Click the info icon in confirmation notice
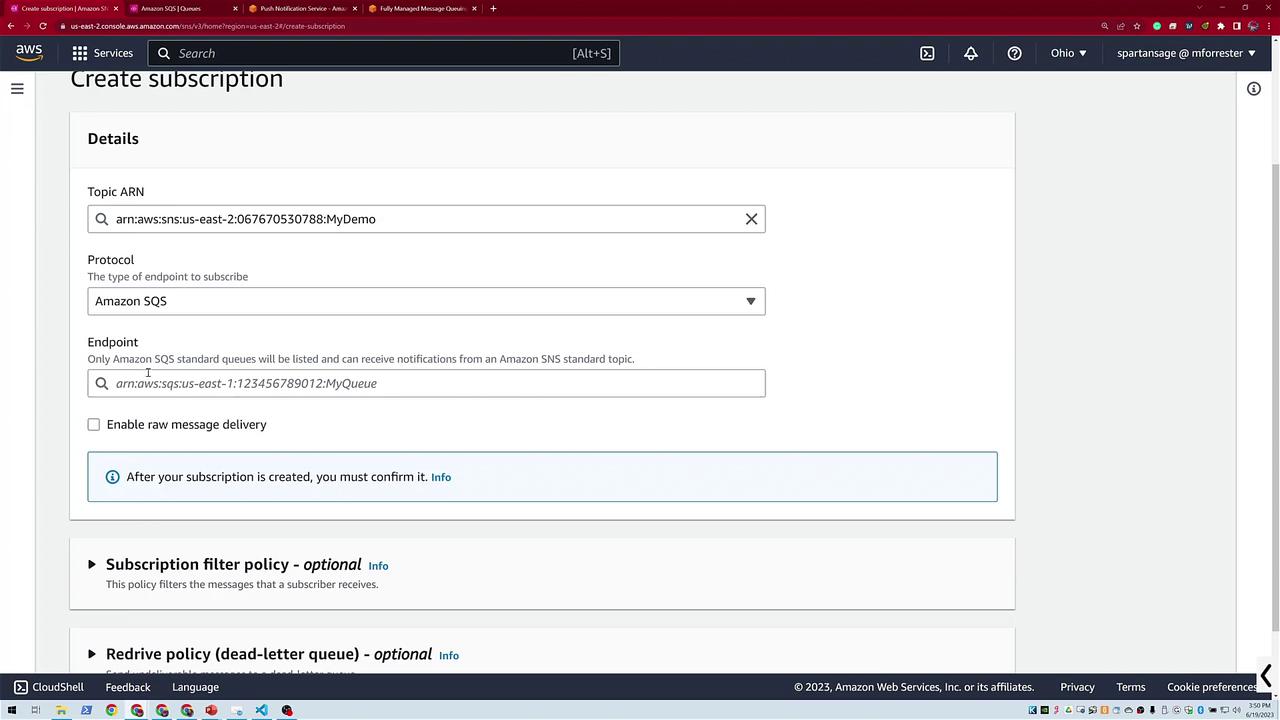Image resolution: width=1280 pixels, height=720 pixels. click(112, 477)
